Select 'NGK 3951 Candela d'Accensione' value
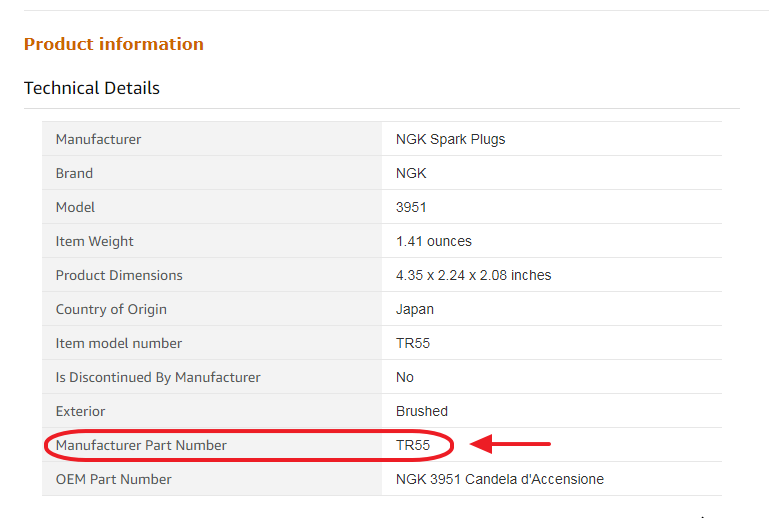The width and height of the screenshot is (769, 518). coord(500,479)
